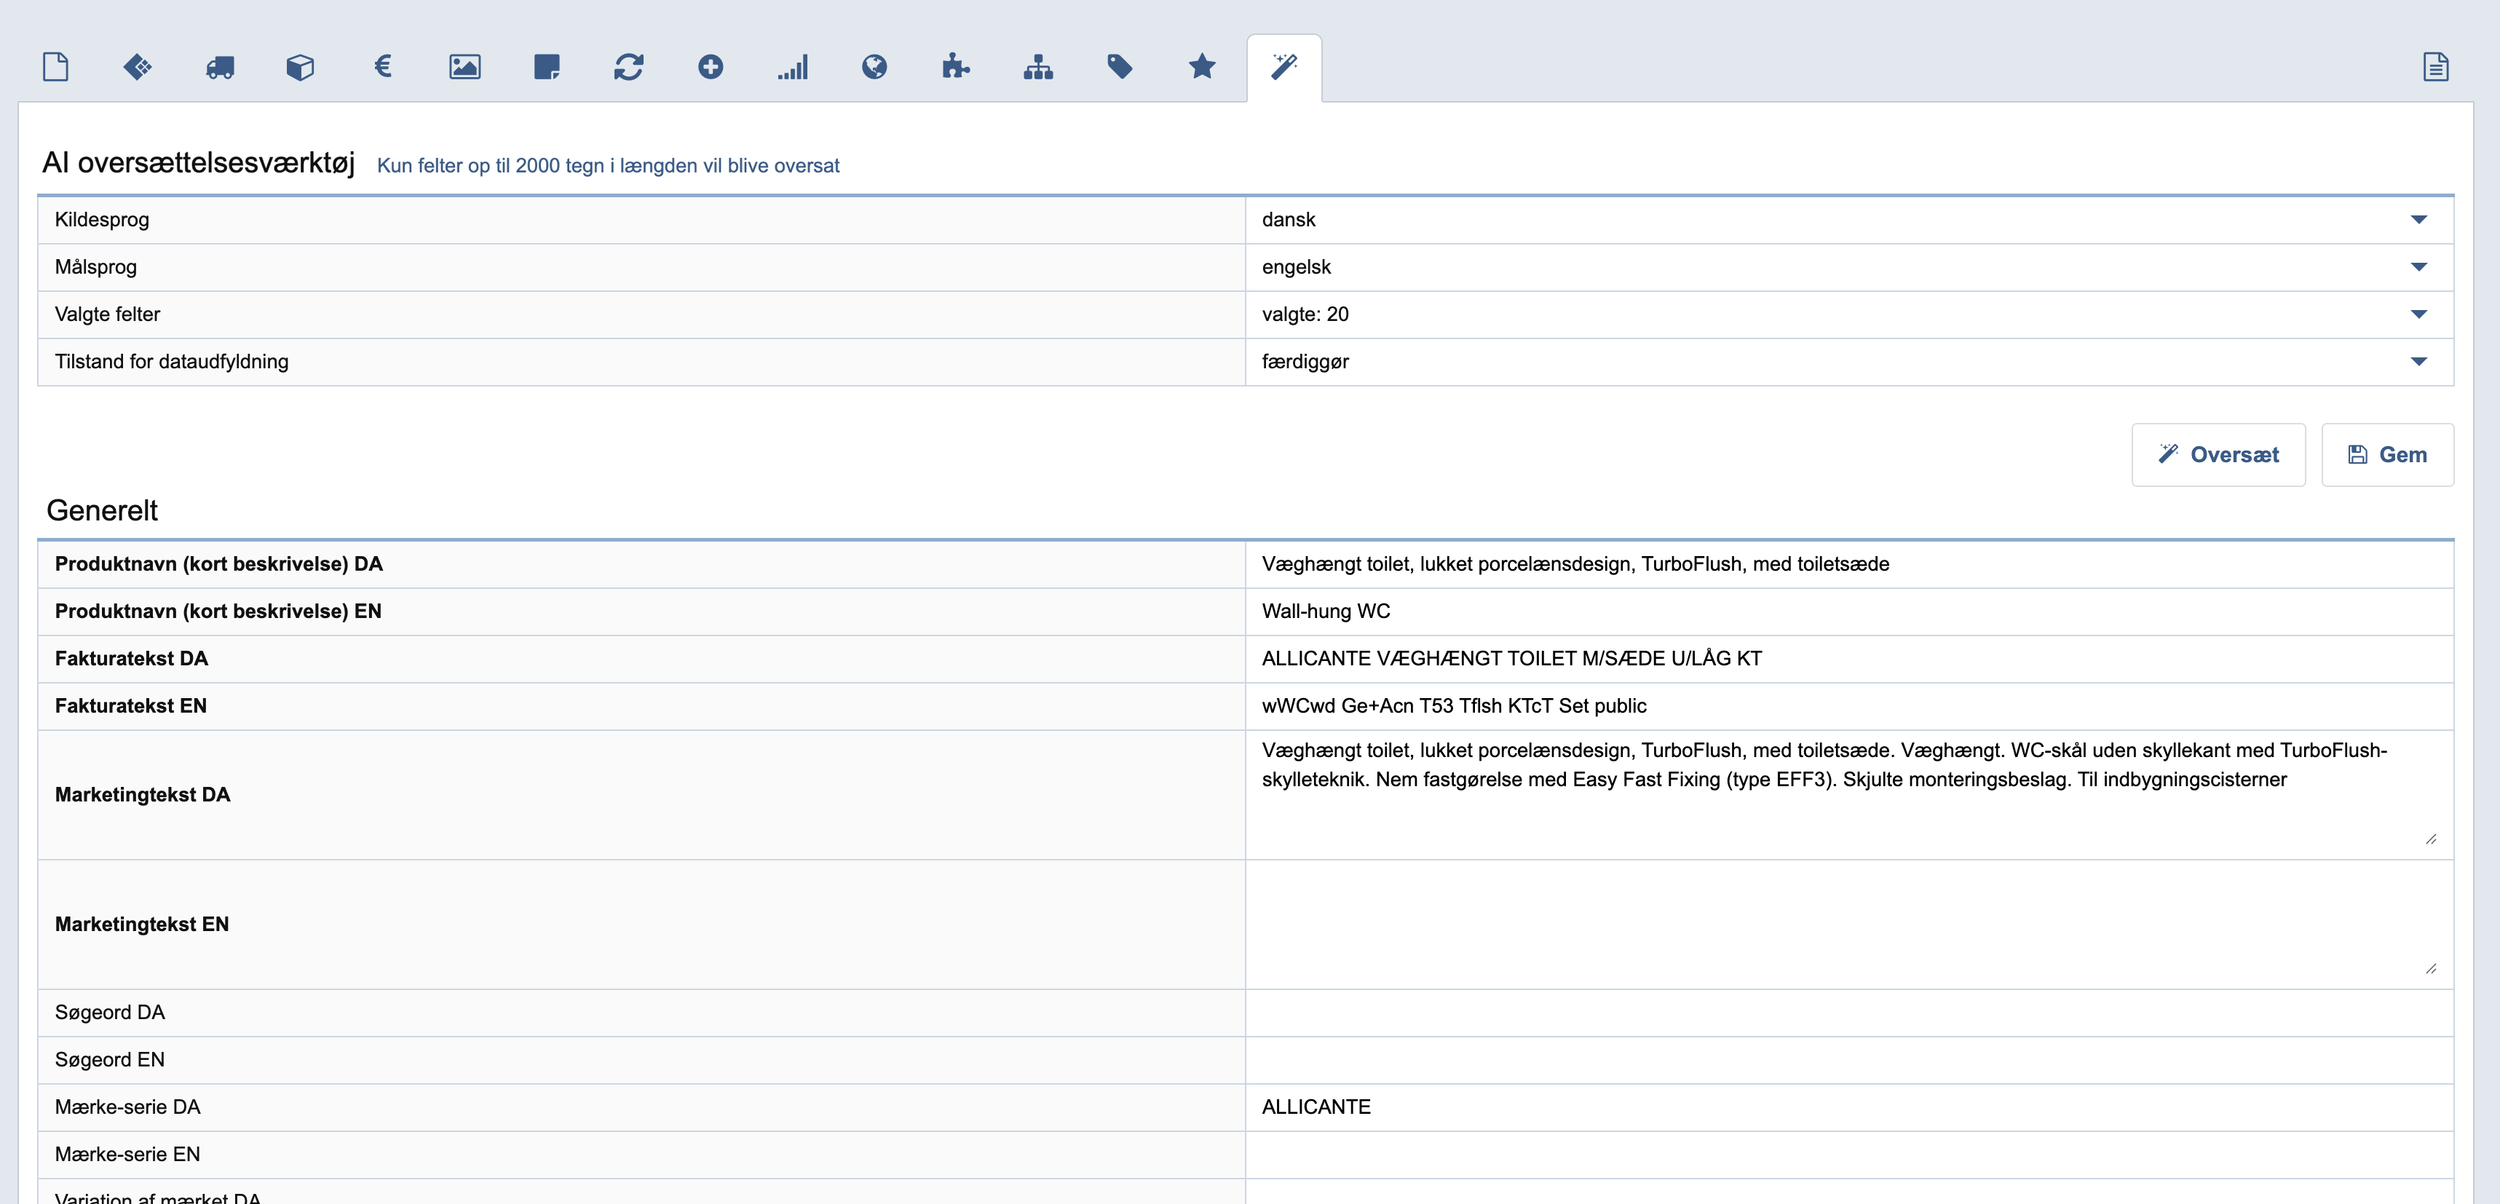Switch to the image gallery icon tab
Screen dimensions: 2500x1204
click(x=465, y=67)
